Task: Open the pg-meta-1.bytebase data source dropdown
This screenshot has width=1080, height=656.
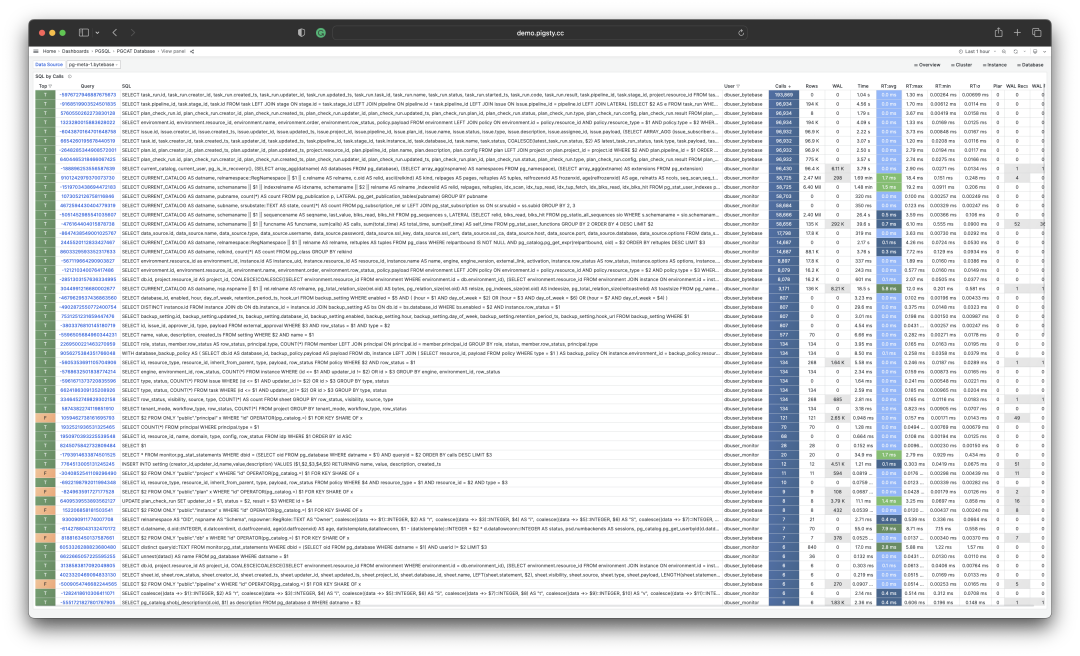Action: pyautogui.click(x=94, y=64)
